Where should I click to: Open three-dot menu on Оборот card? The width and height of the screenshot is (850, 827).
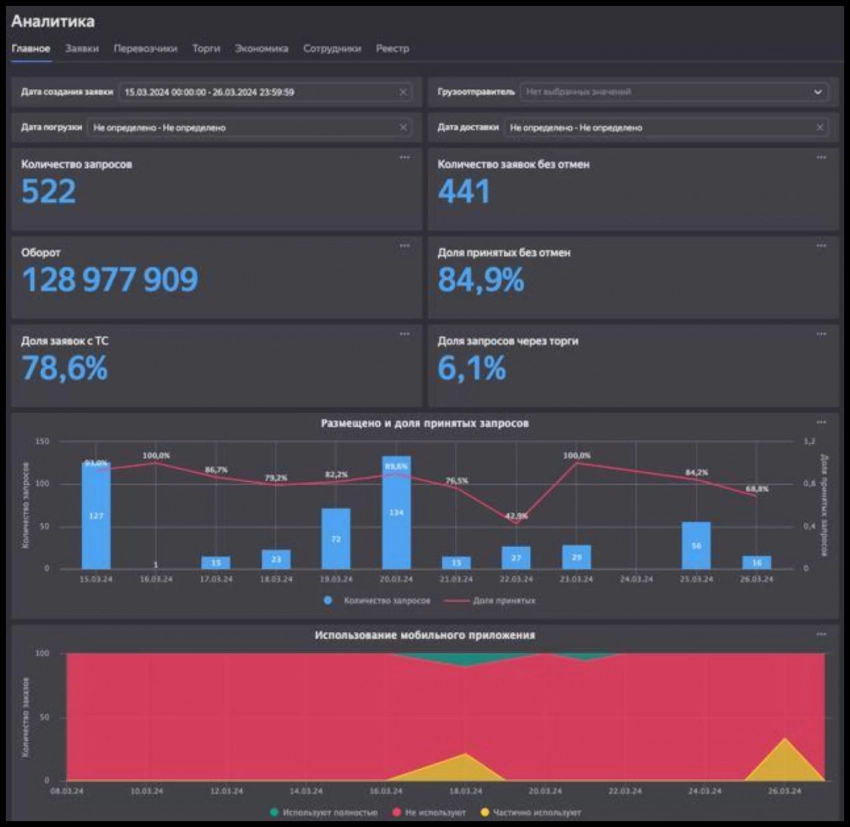[x=404, y=246]
